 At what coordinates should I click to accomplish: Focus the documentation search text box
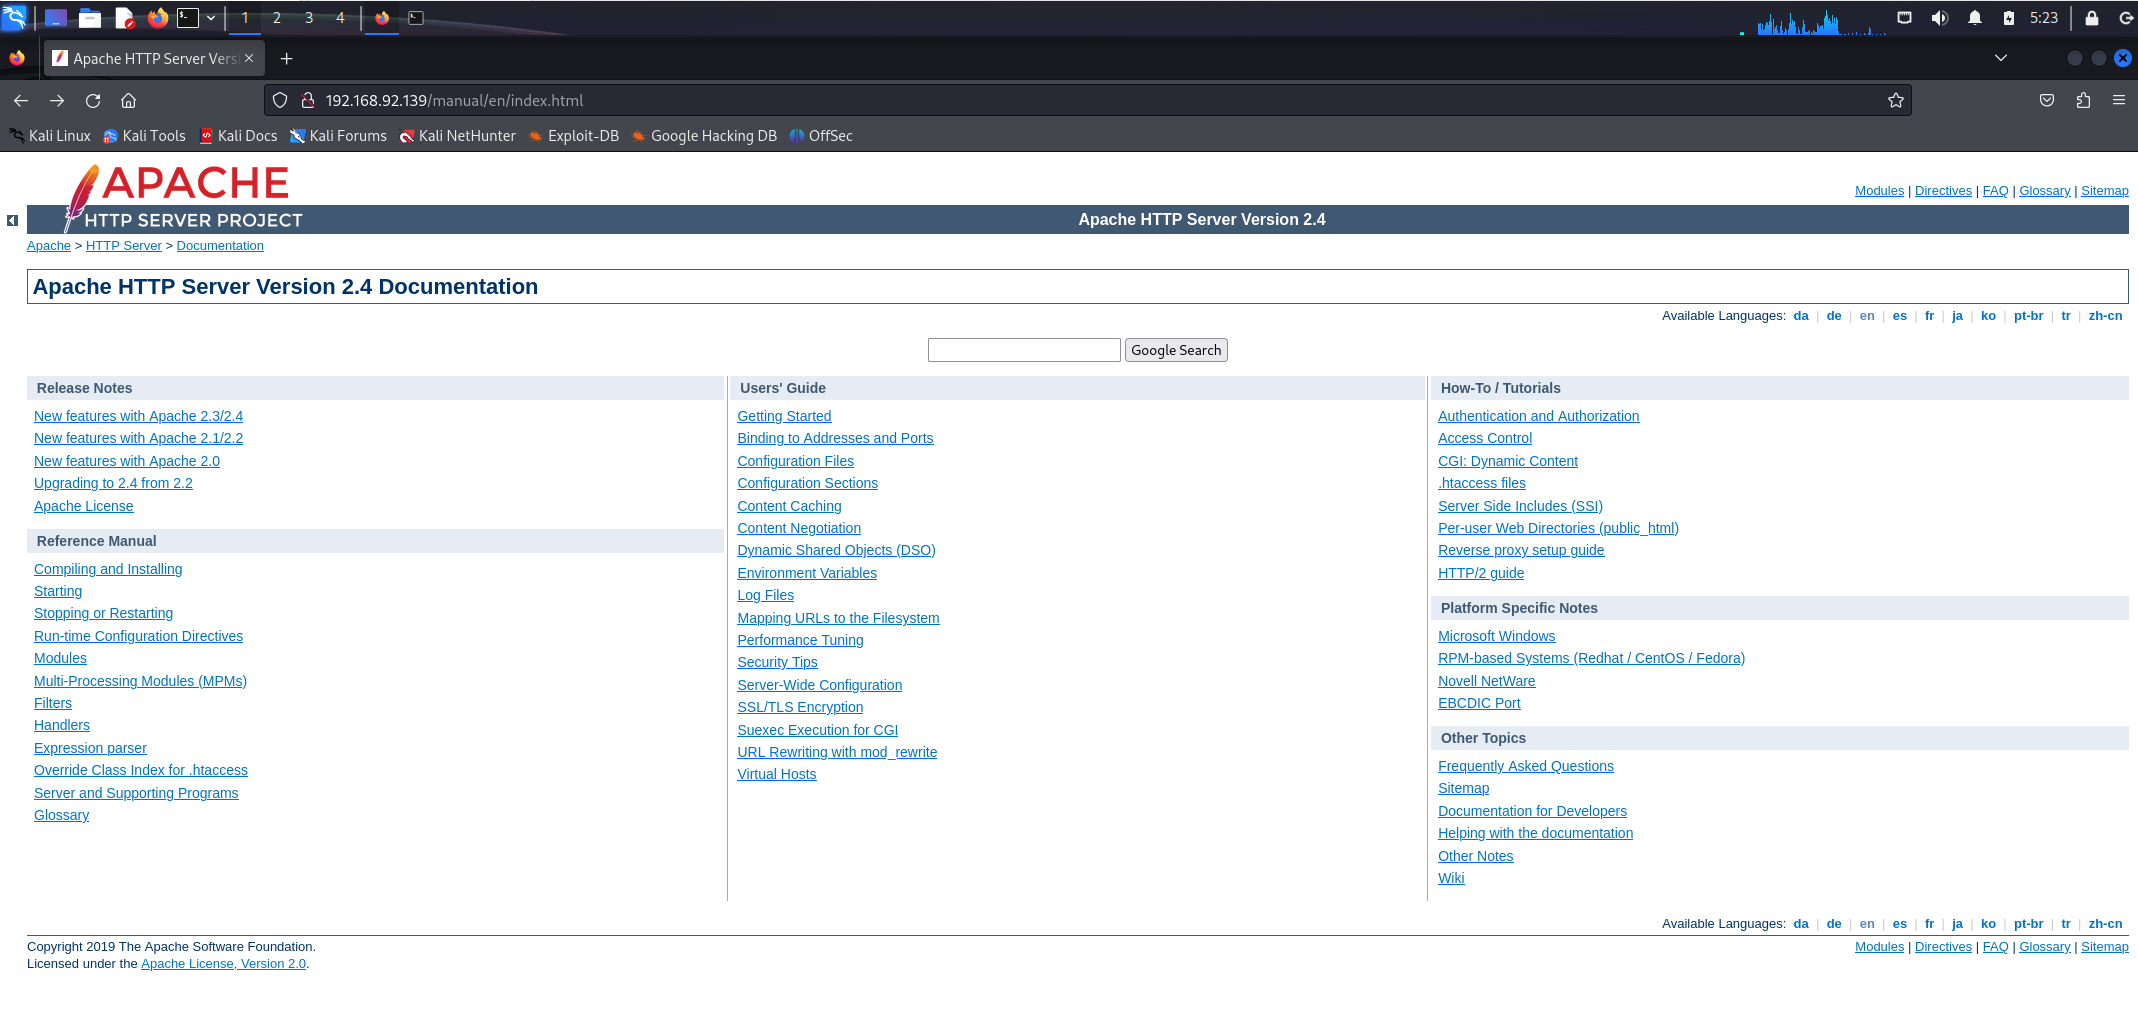coord(1024,350)
